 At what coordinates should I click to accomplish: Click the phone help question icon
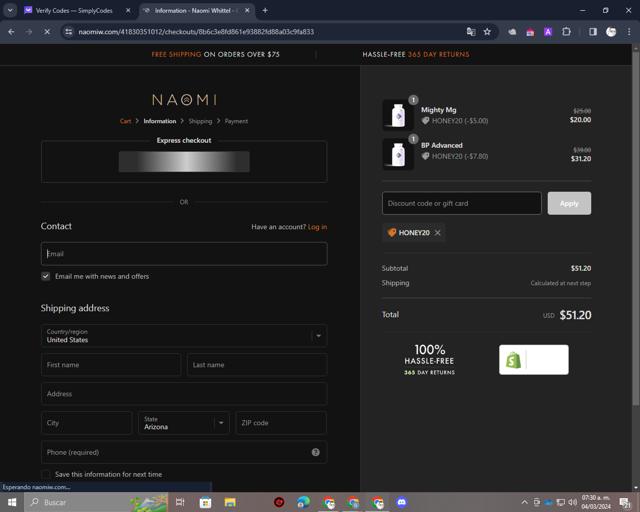click(x=316, y=452)
